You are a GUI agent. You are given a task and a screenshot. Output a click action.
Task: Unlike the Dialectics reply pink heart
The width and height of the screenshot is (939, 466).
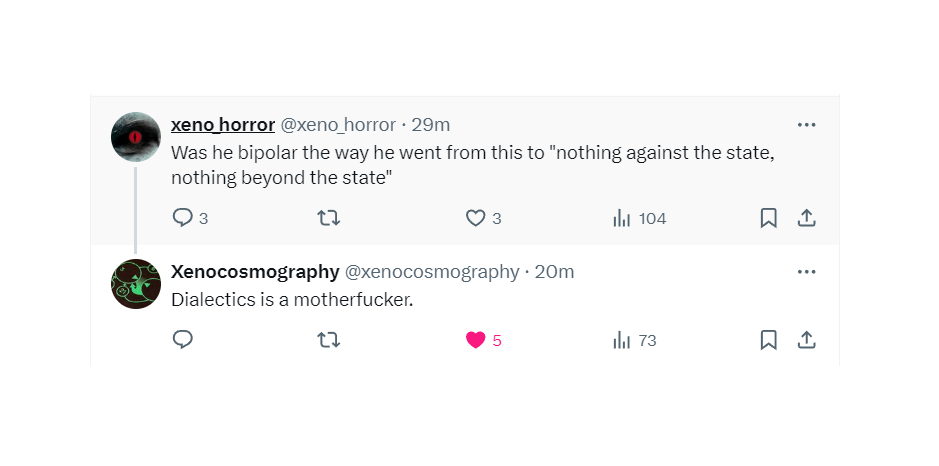coord(476,340)
